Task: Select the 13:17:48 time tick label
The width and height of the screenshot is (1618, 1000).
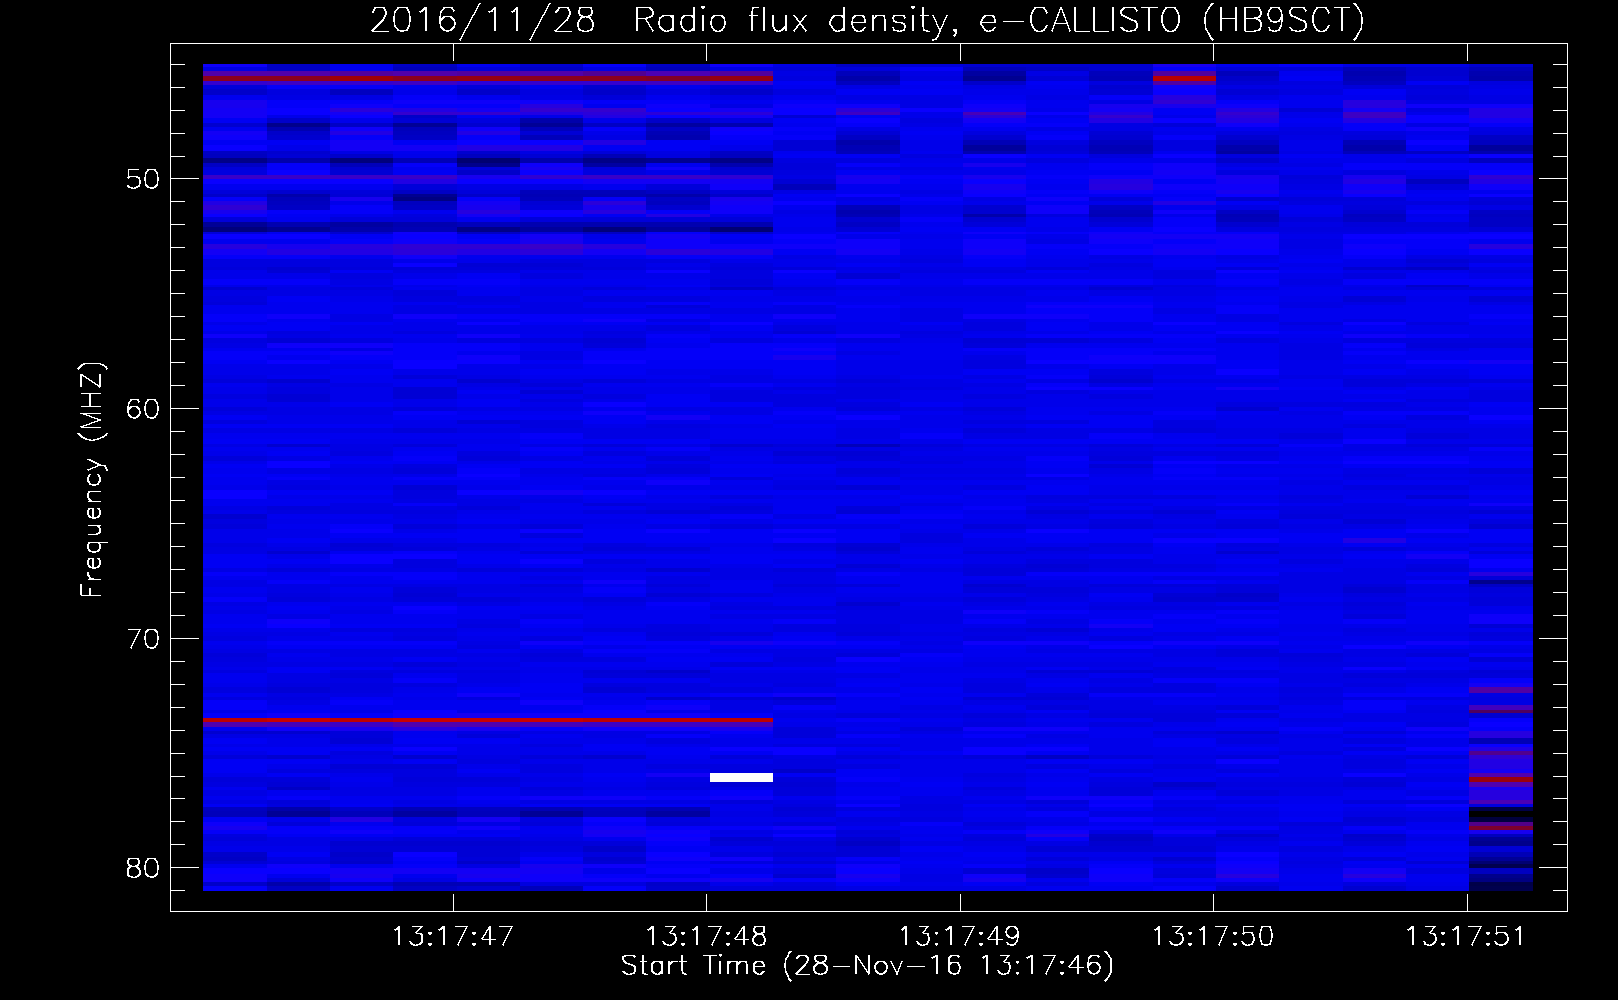Action: (706, 937)
